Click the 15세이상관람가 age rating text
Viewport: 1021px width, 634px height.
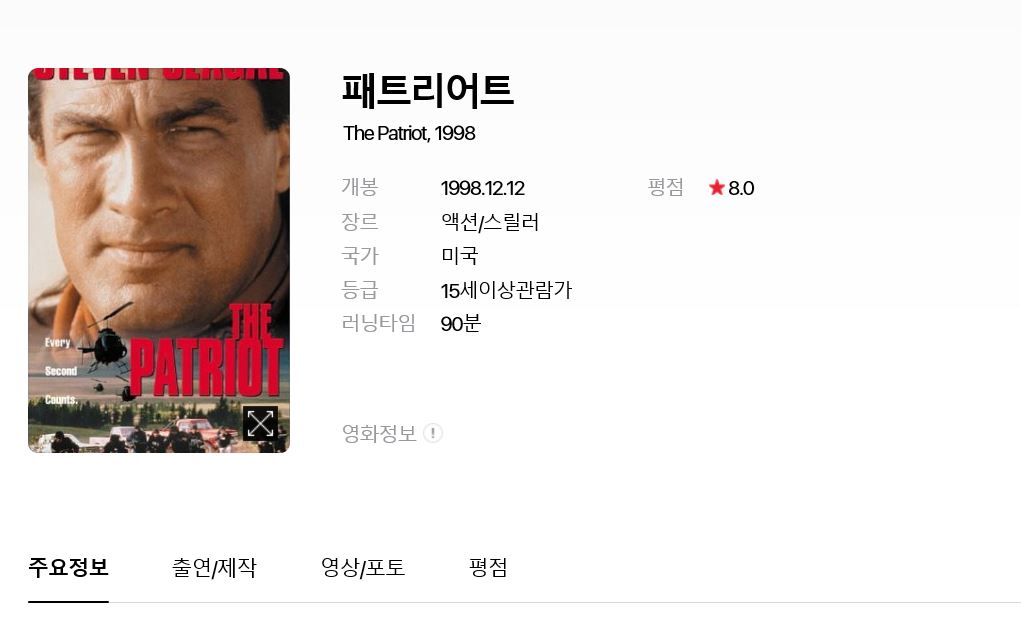coord(506,290)
